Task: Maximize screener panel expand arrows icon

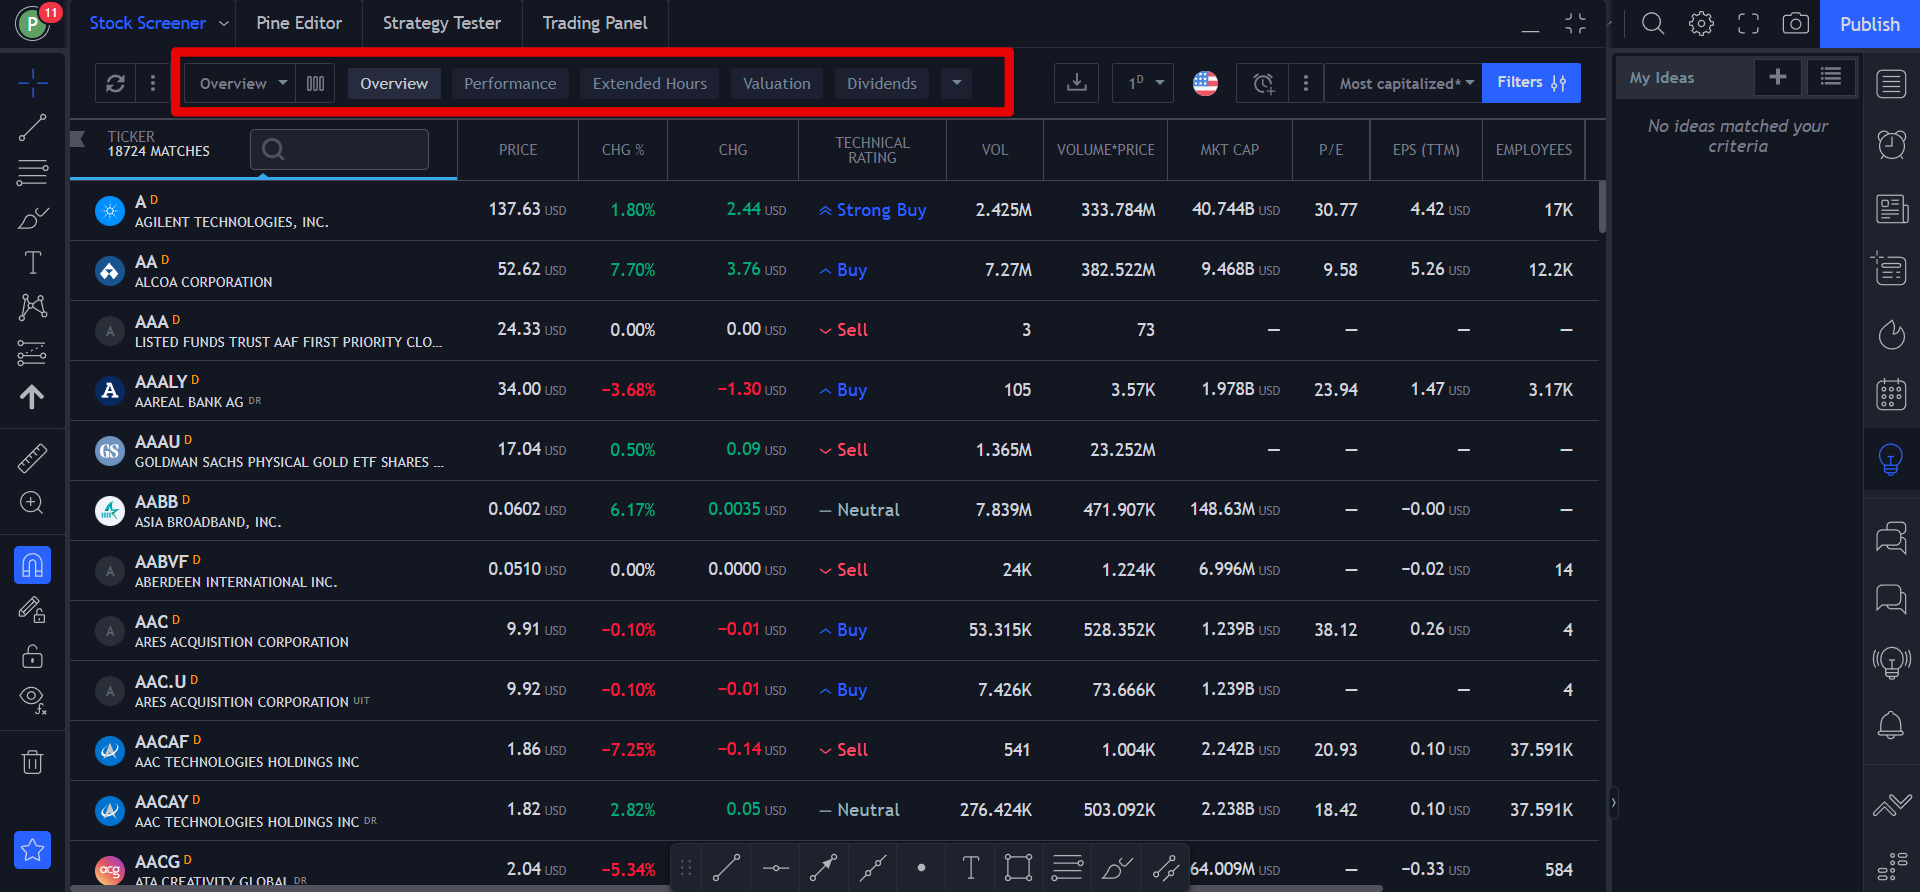Action: [1575, 23]
